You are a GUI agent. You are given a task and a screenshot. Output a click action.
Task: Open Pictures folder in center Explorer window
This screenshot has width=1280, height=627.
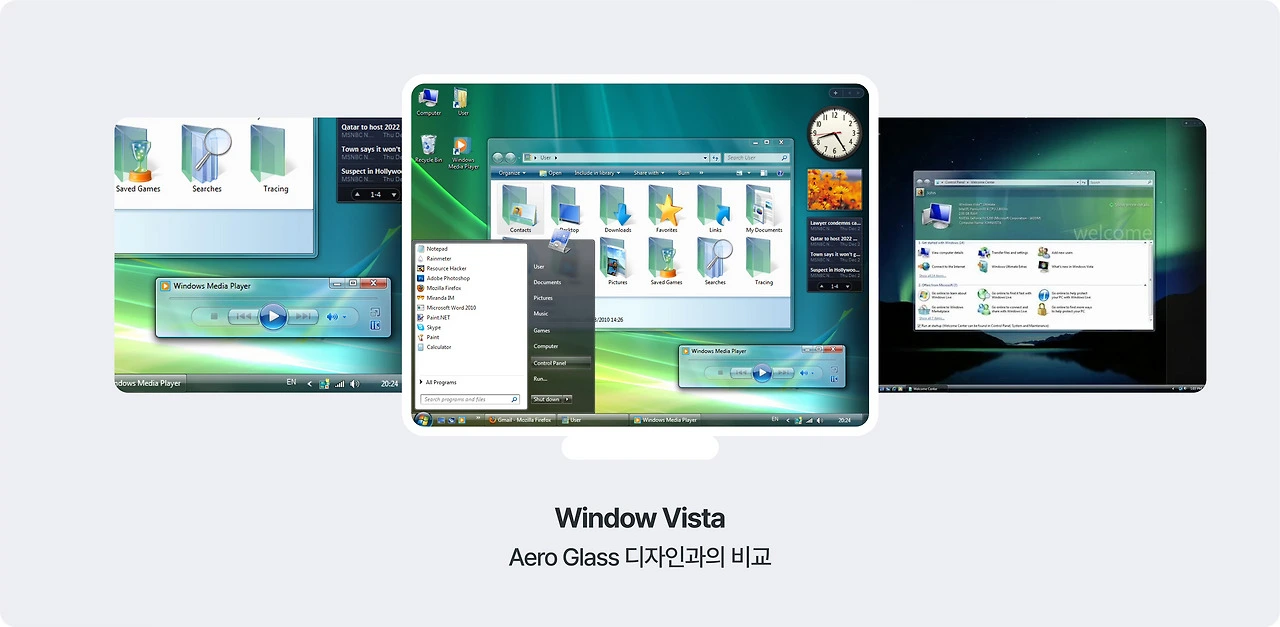click(x=618, y=263)
